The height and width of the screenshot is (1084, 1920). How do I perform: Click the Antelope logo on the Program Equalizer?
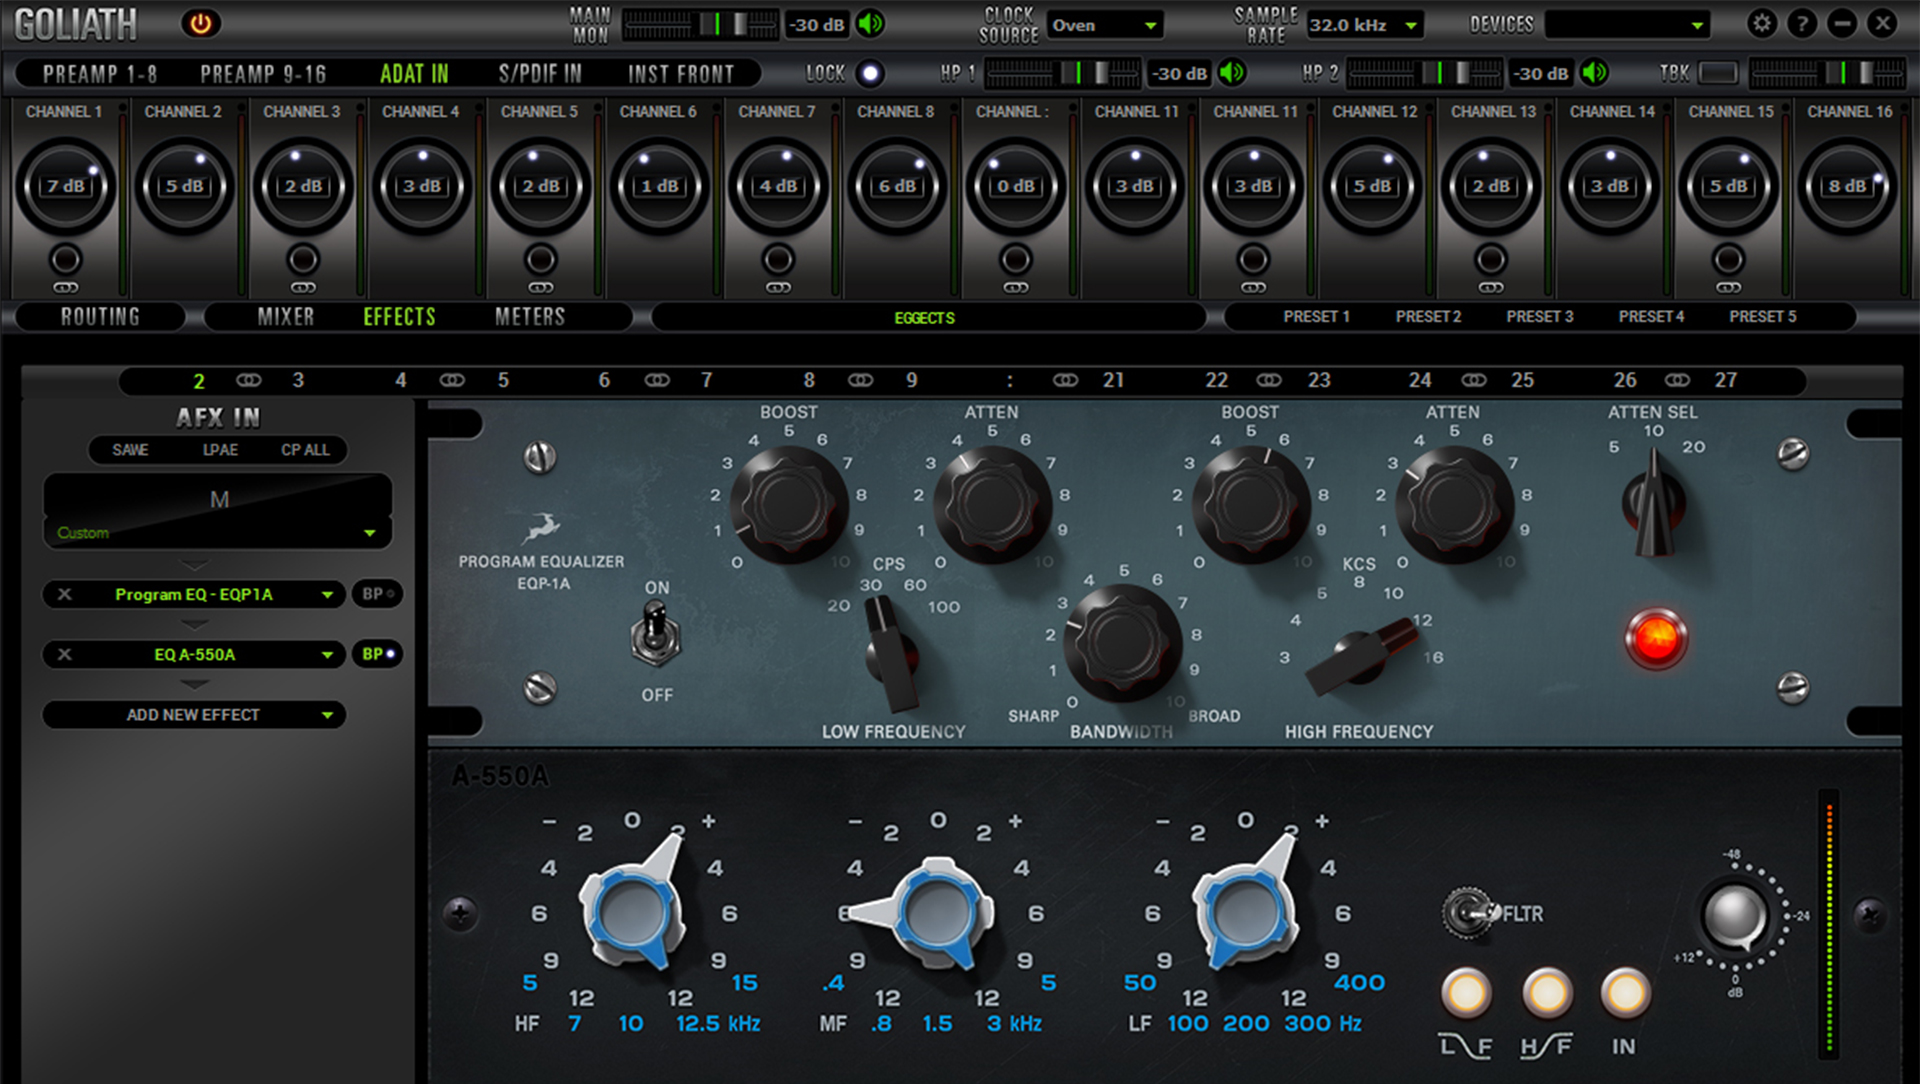click(x=541, y=528)
